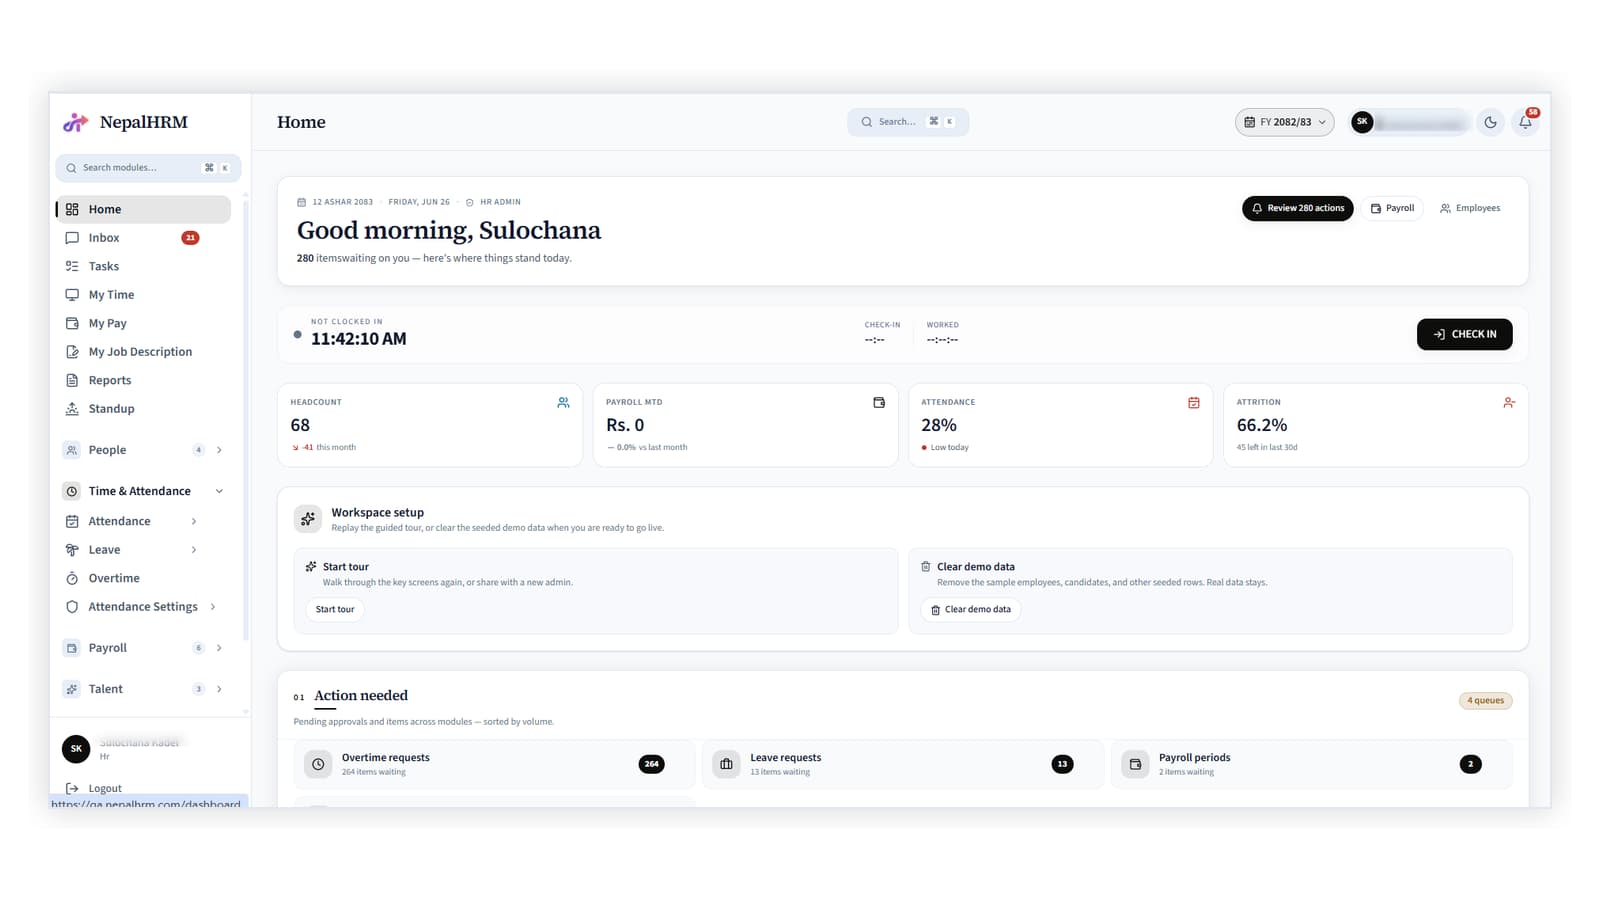Expand the Talent section chevron
Screen dimensions: 1600x900
click(x=219, y=689)
